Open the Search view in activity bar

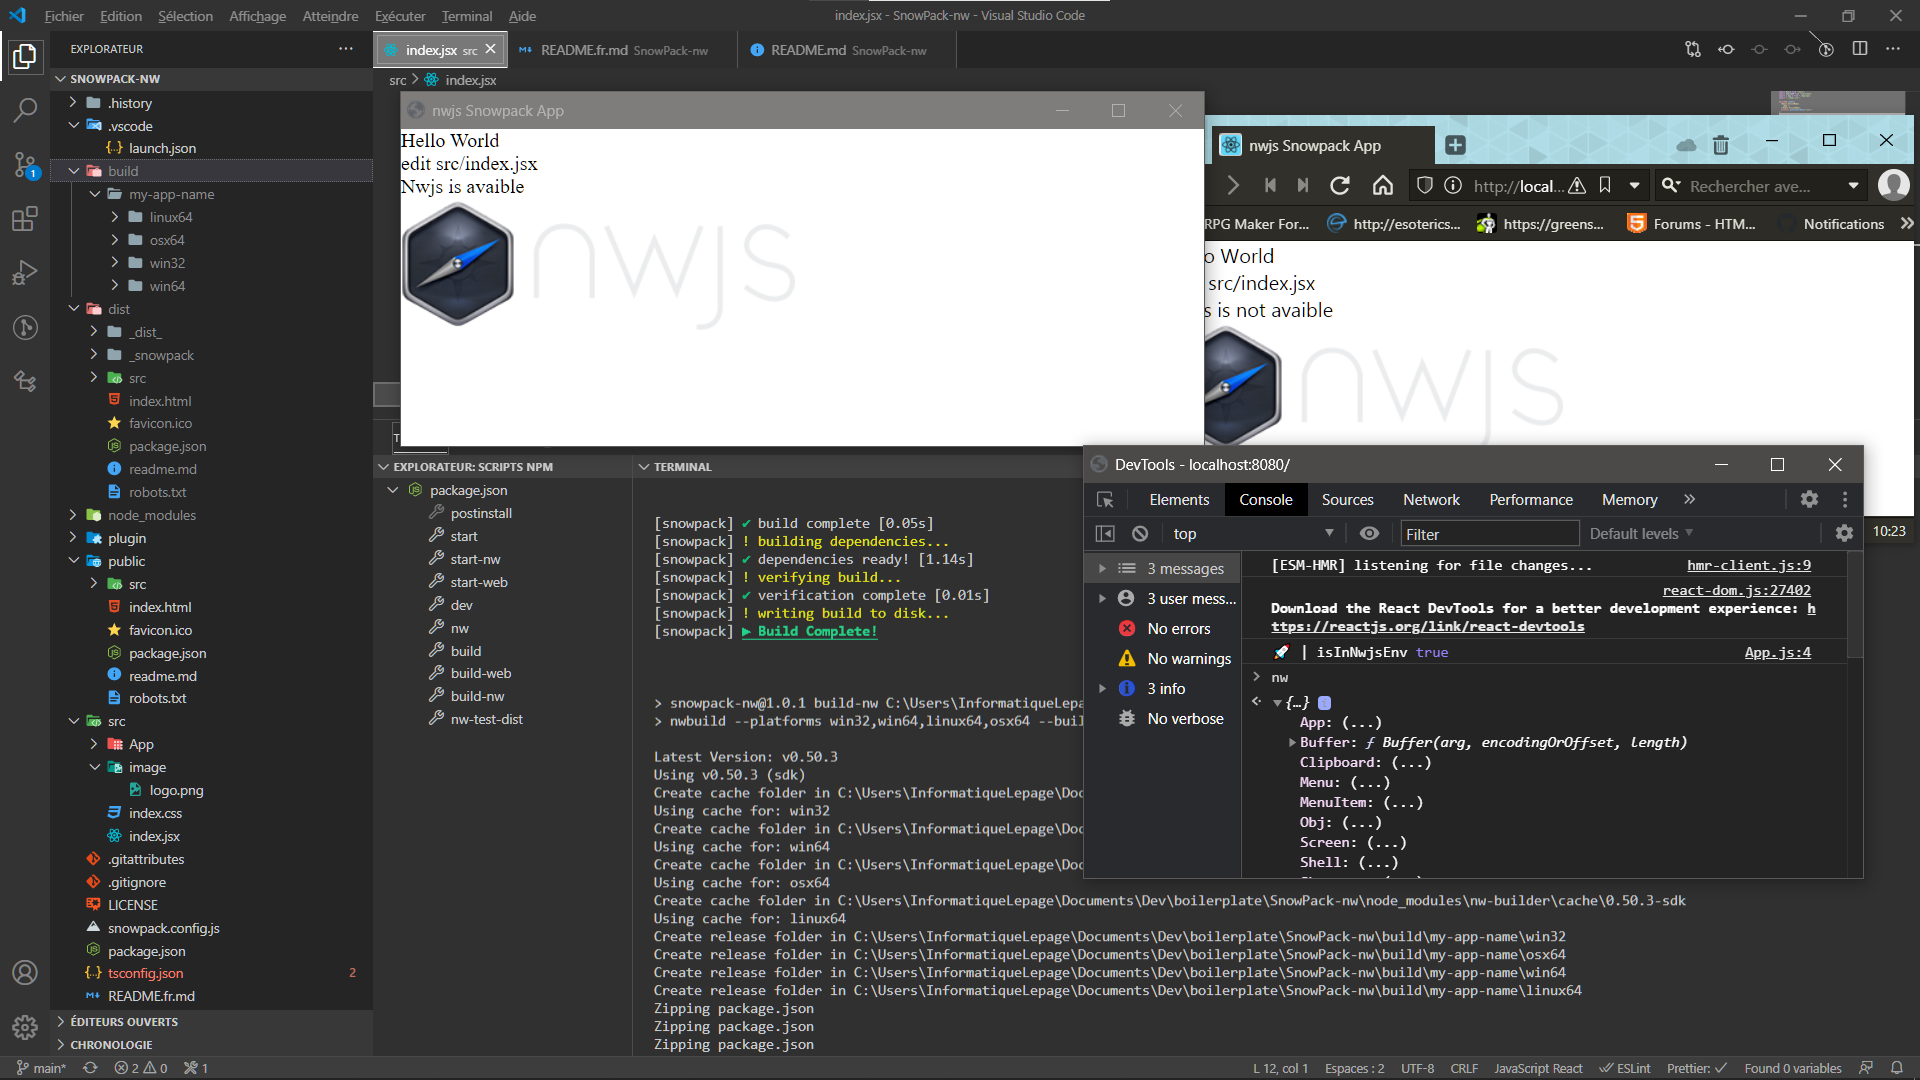tap(25, 110)
